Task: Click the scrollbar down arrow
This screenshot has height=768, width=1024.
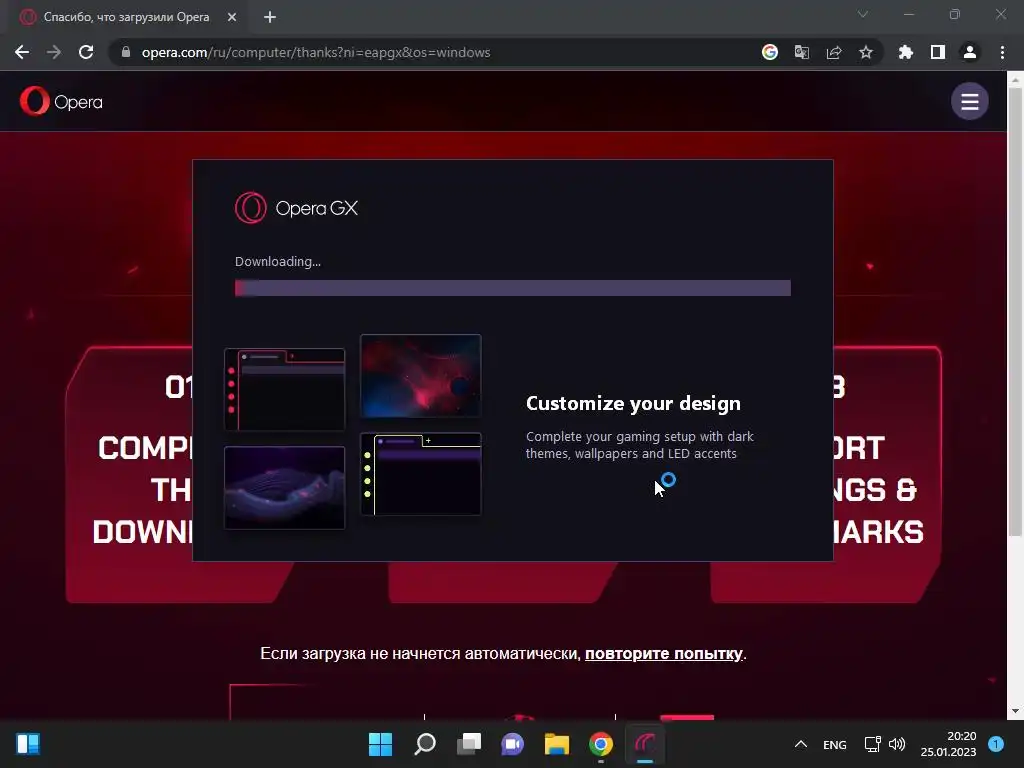Action: [x=1015, y=711]
